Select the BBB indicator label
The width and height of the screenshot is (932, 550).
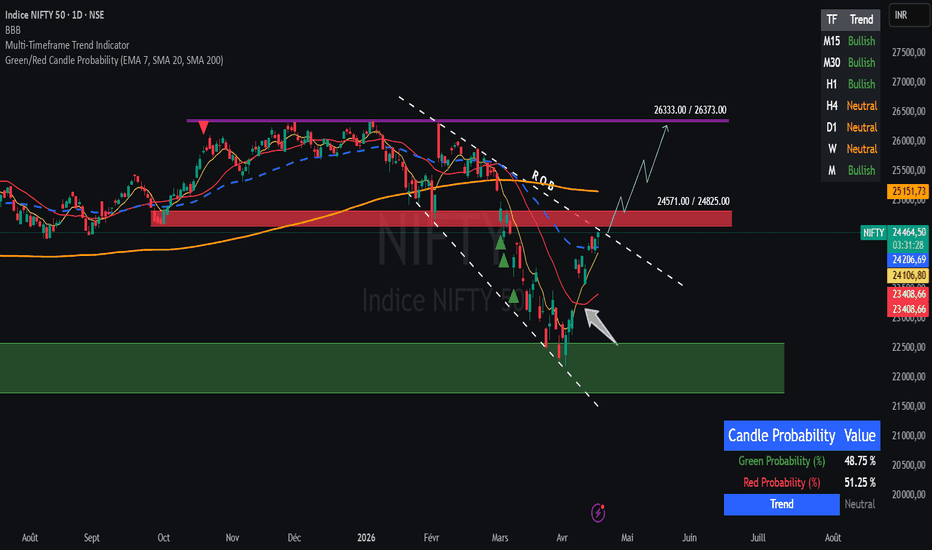12,30
